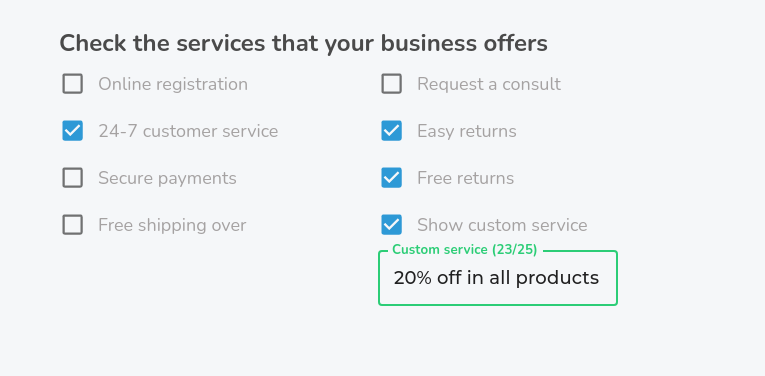Viewport: 765px width, 376px height.
Task: Click the Show custom service label
Action: [x=502, y=225]
